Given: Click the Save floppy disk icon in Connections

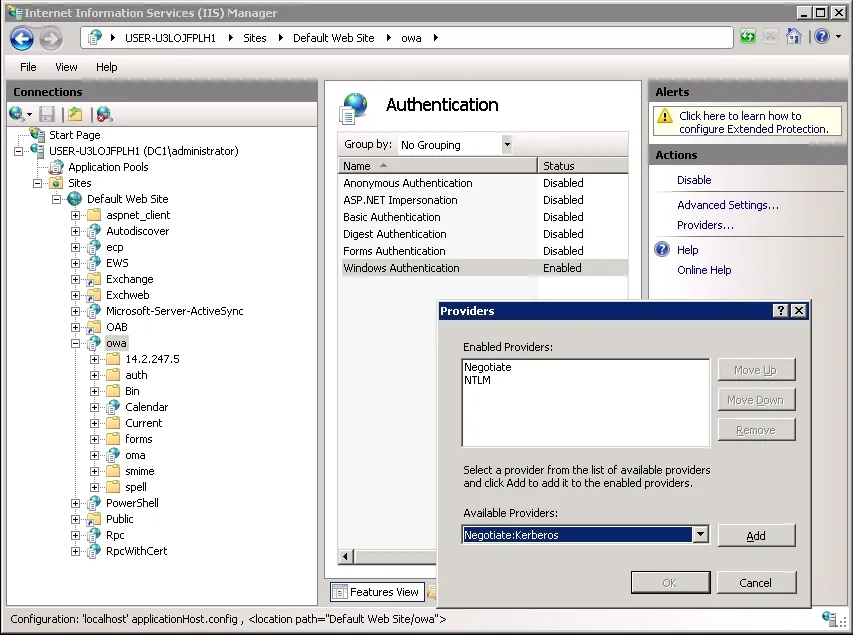Looking at the screenshot, I should pos(47,114).
